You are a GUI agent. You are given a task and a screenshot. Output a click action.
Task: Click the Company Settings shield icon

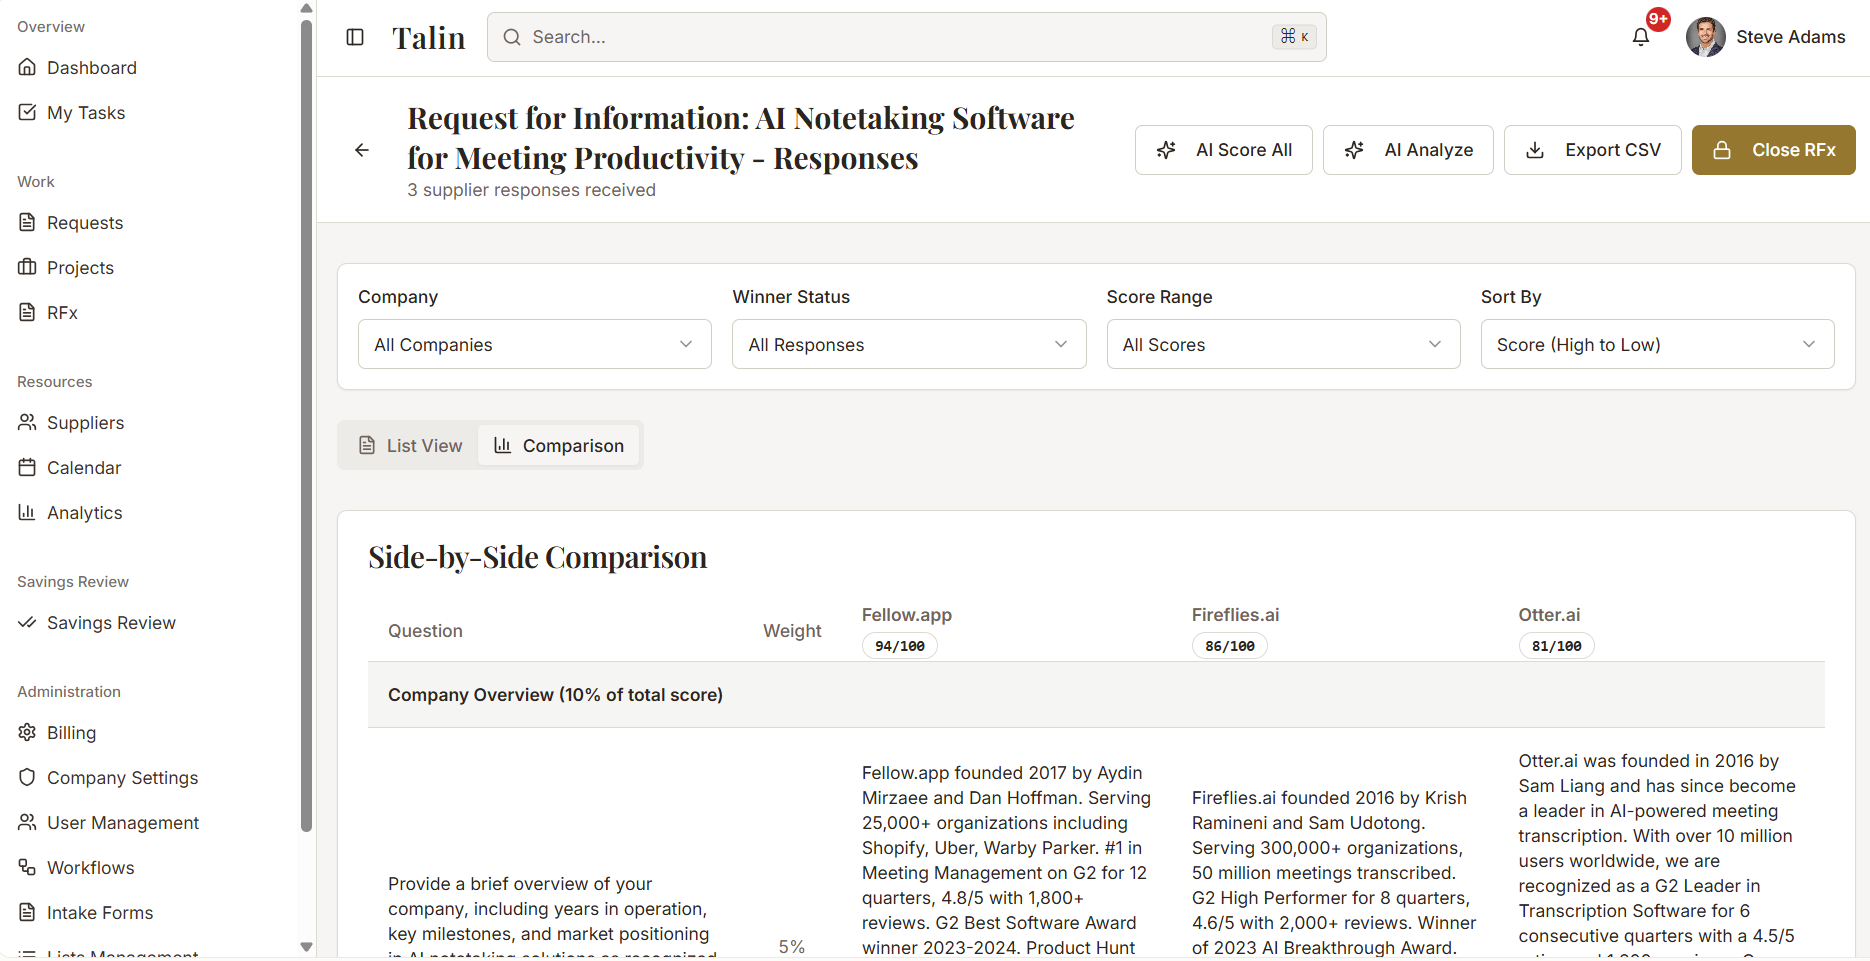[27, 777]
